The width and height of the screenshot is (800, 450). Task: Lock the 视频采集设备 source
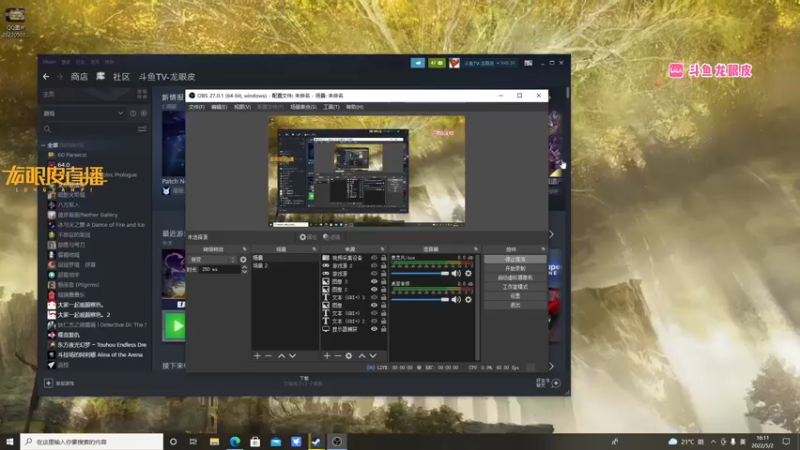384,258
